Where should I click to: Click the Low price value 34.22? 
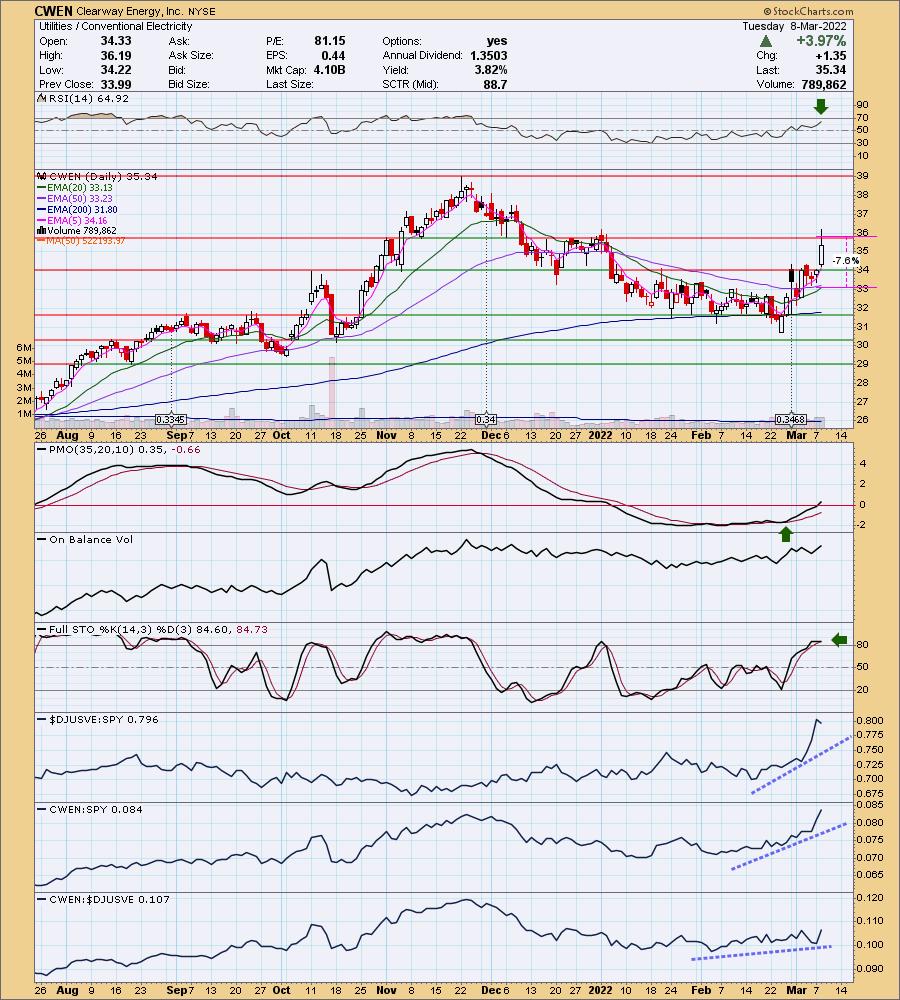tap(116, 70)
